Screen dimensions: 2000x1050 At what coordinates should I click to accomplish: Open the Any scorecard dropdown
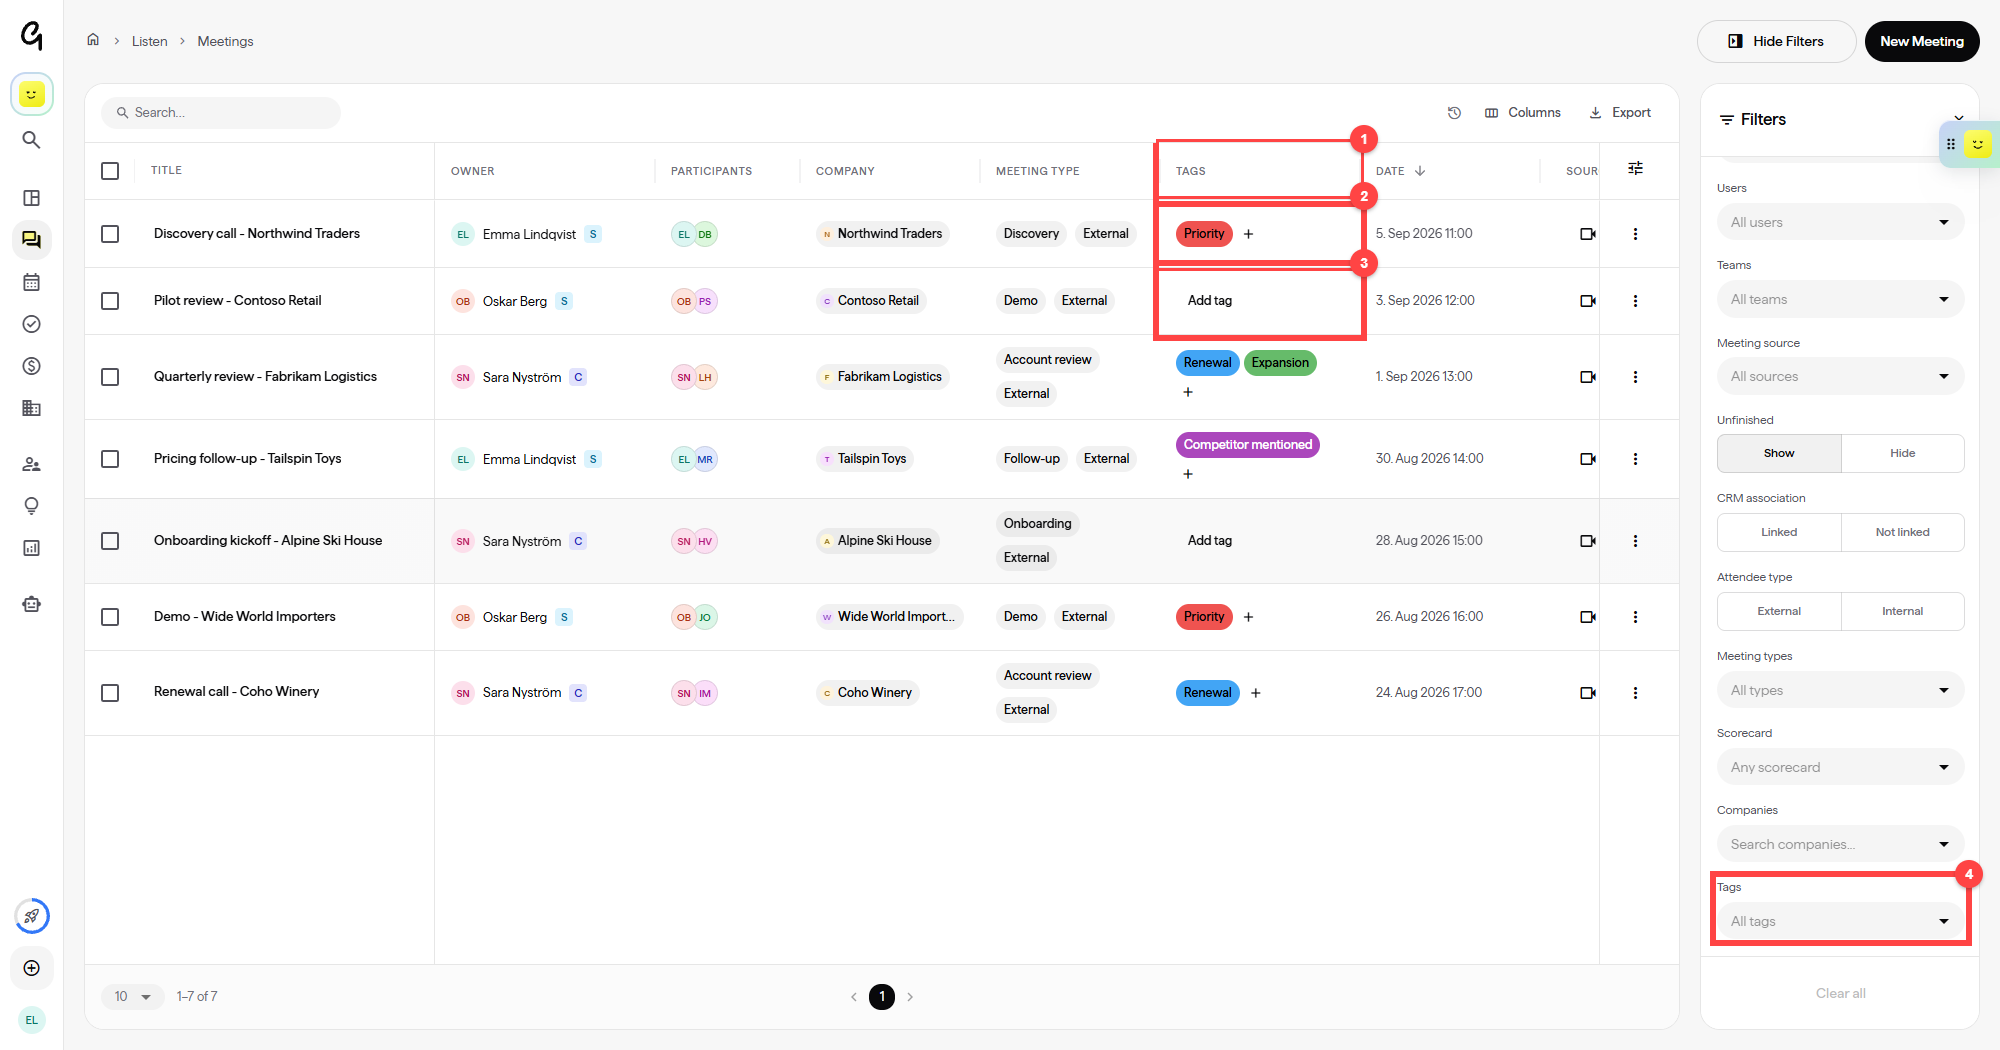(1840, 767)
